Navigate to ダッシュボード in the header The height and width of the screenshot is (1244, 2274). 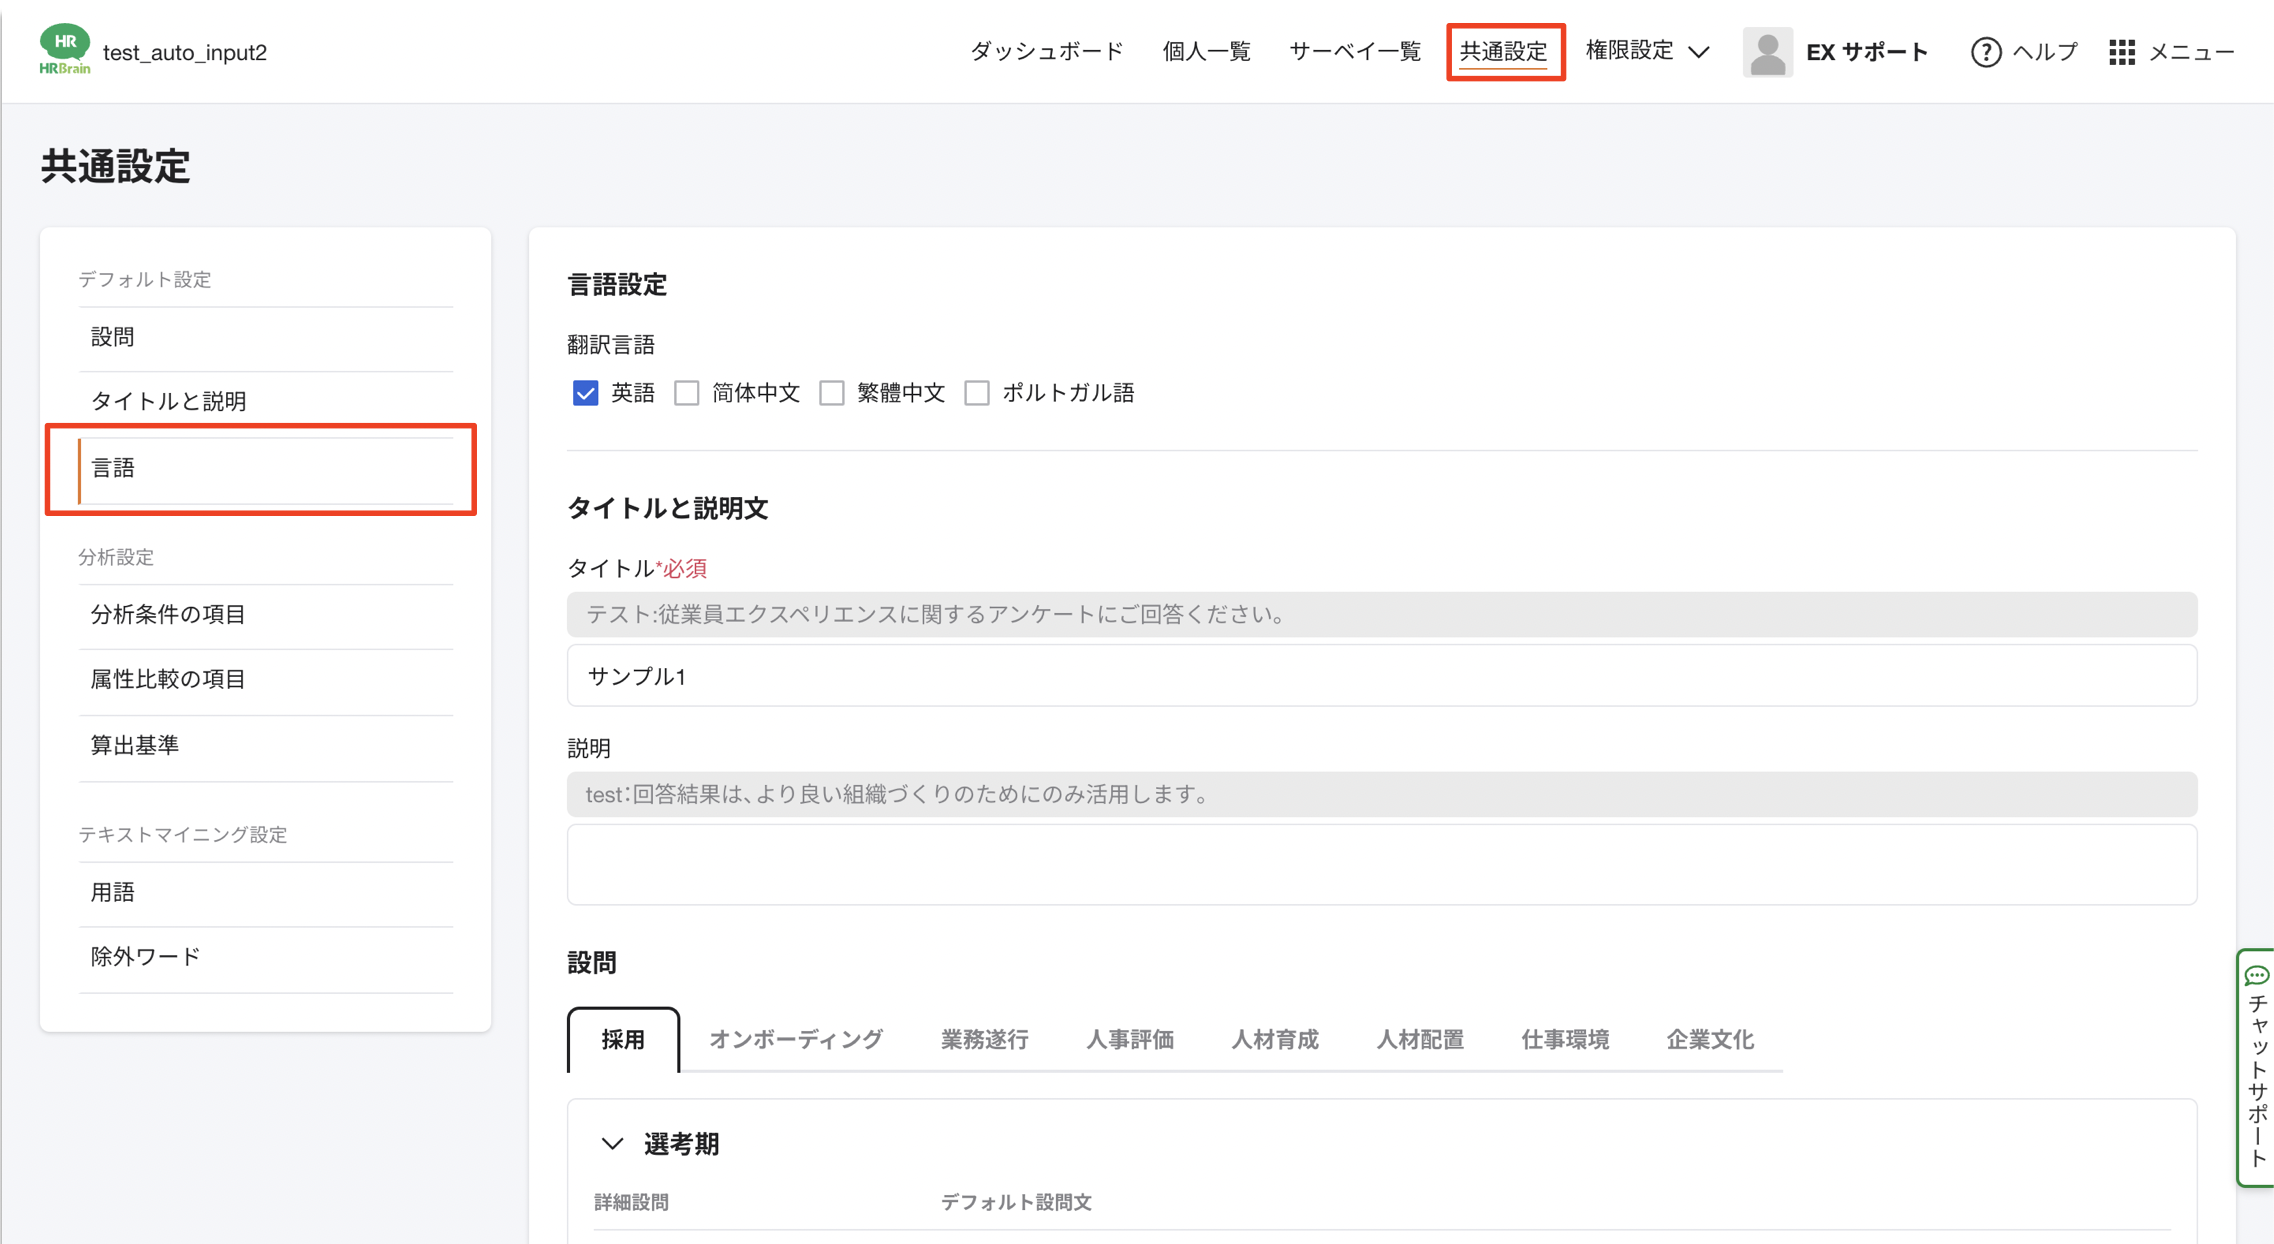tap(1044, 52)
